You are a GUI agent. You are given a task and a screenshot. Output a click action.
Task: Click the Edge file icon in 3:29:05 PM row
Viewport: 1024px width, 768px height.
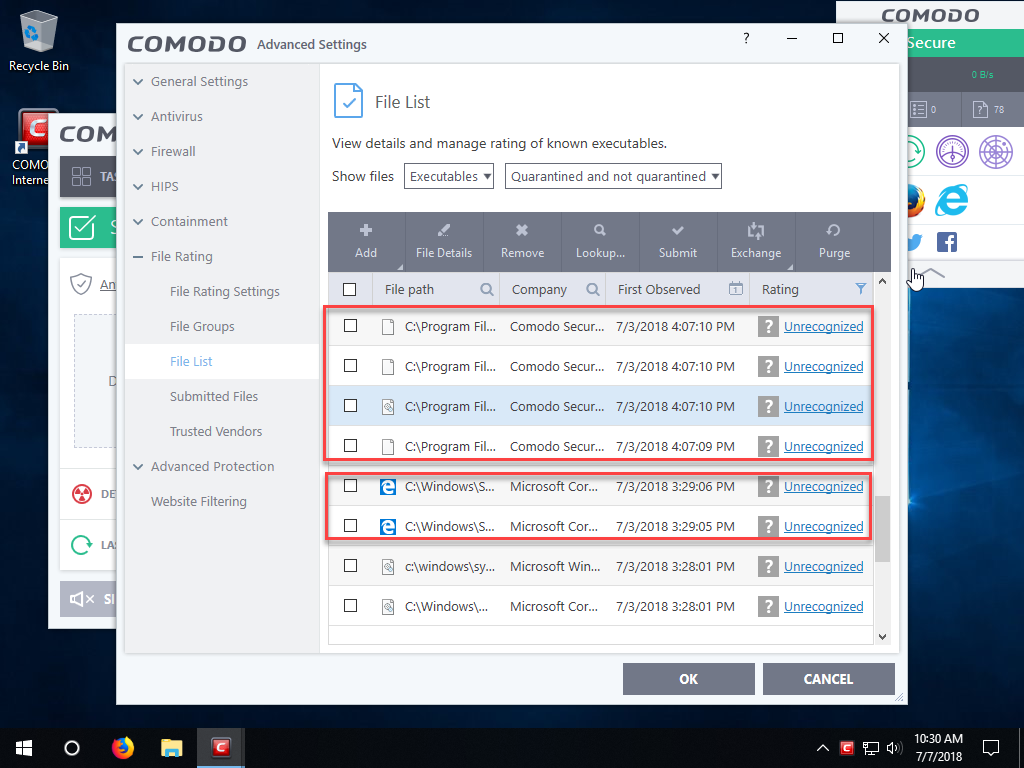click(x=388, y=526)
